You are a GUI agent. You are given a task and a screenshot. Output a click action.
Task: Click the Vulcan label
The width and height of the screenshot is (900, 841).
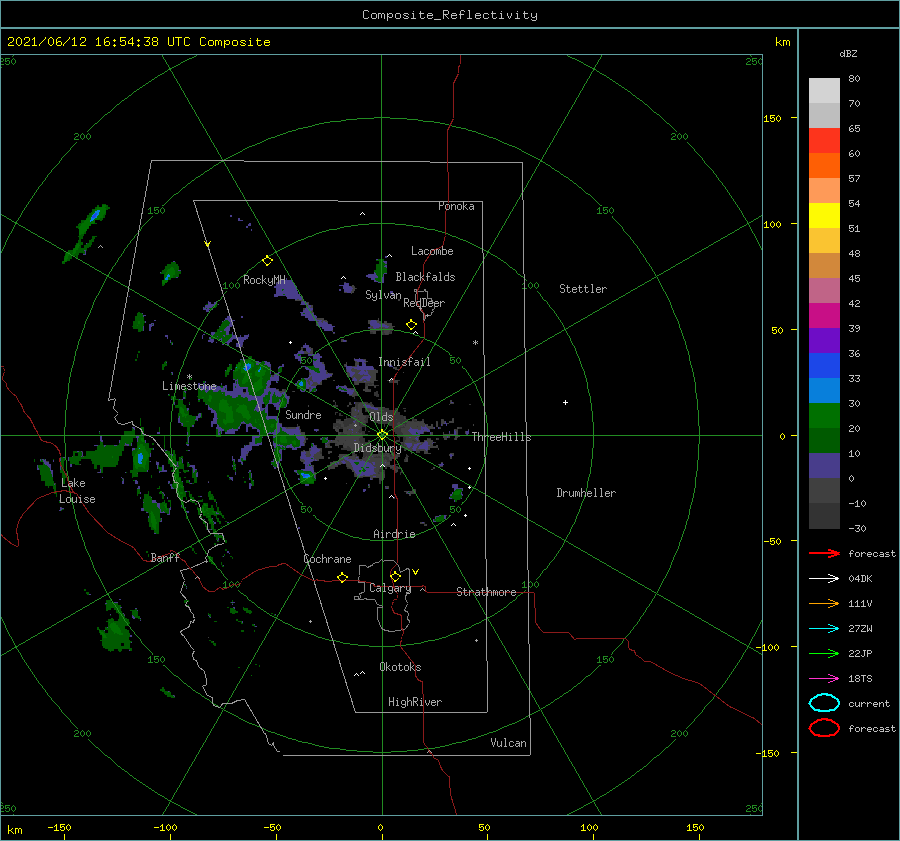pos(508,743)
